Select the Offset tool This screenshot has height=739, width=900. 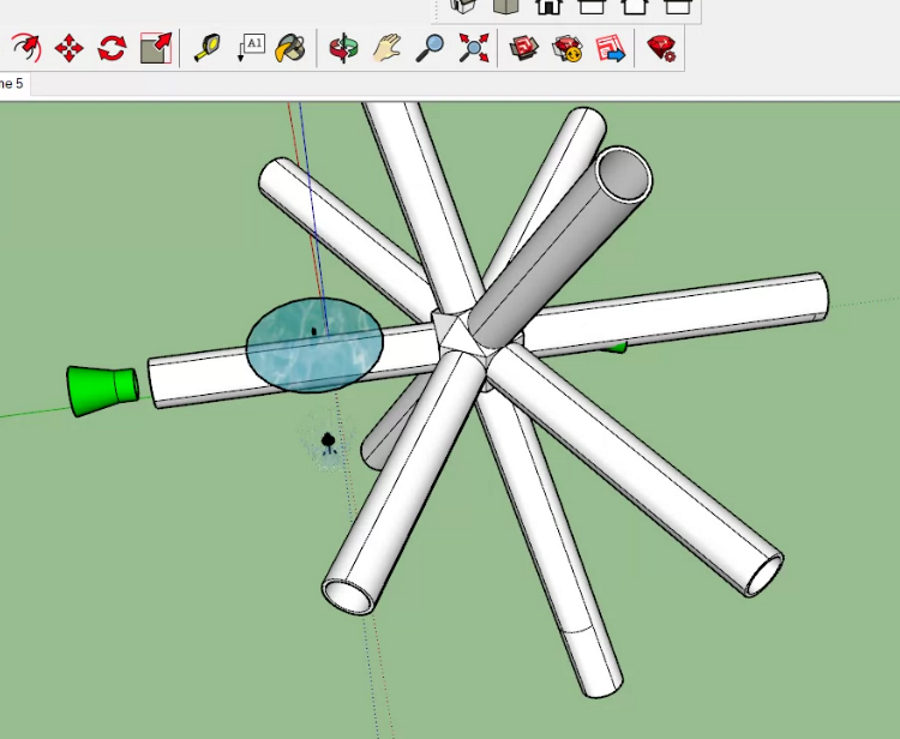click(x=26, y=48)
